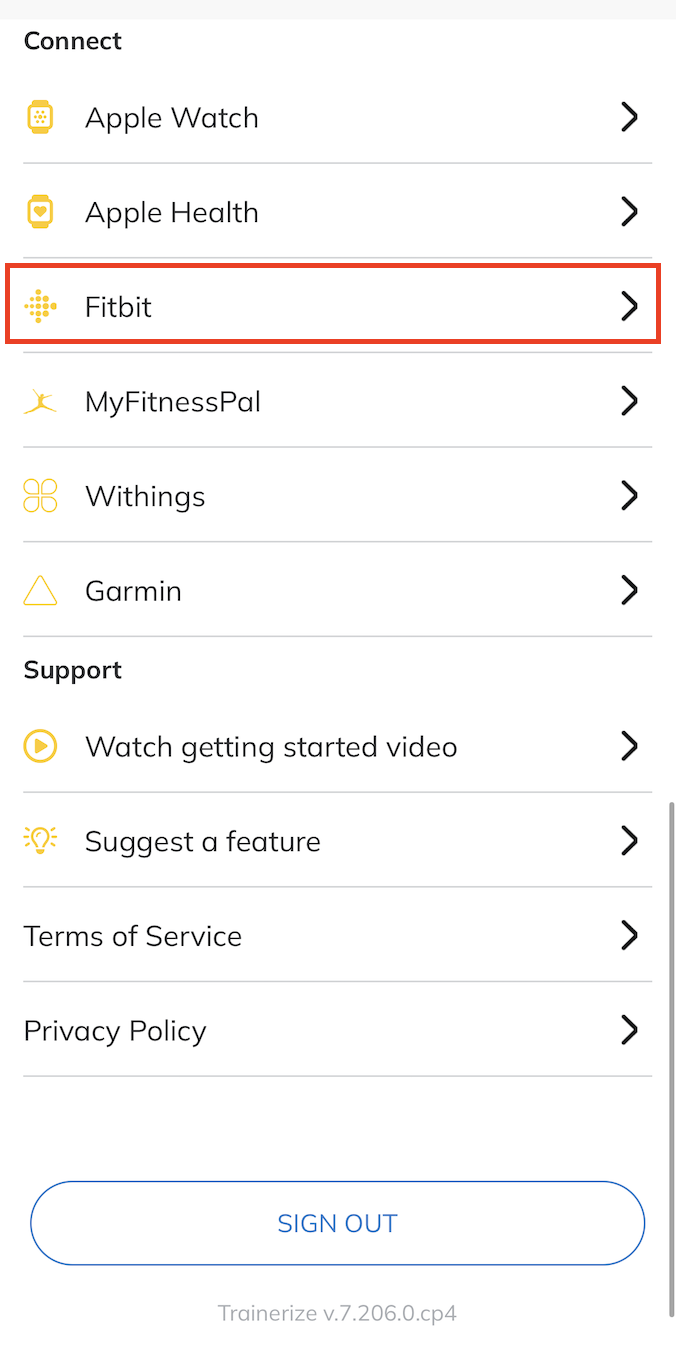The height and width of the screenshot is (1354, 676).
Task: Tap the lightbulb Suggest a feature icon
Action: [x=39, y=841]
